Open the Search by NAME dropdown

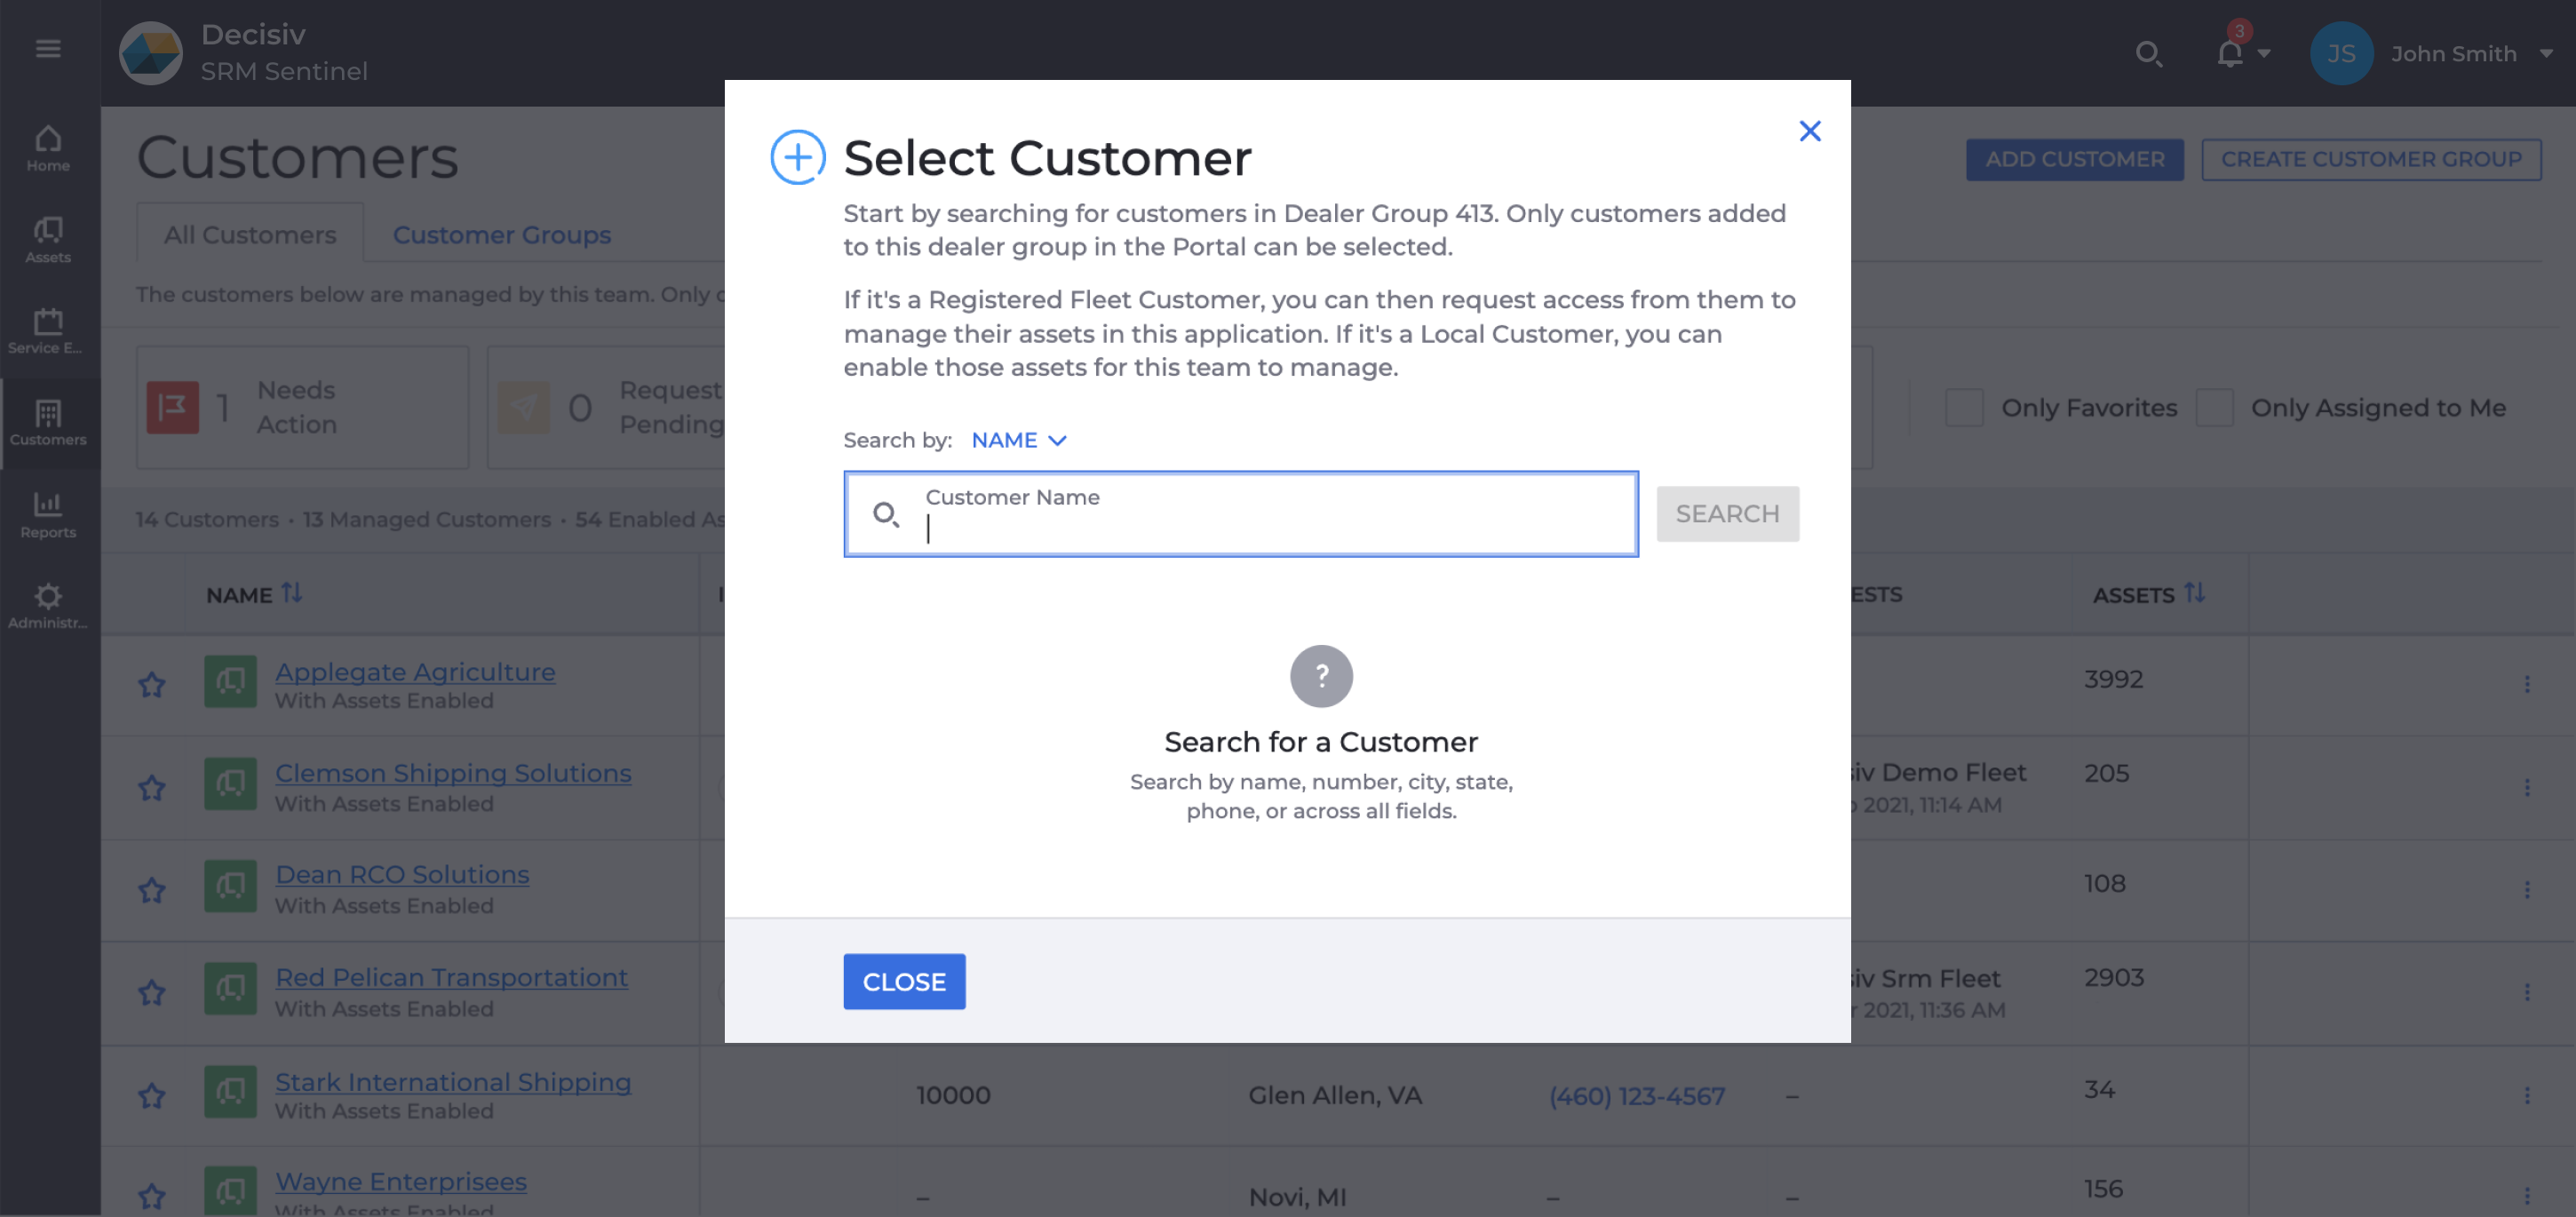pos(1018,440)
